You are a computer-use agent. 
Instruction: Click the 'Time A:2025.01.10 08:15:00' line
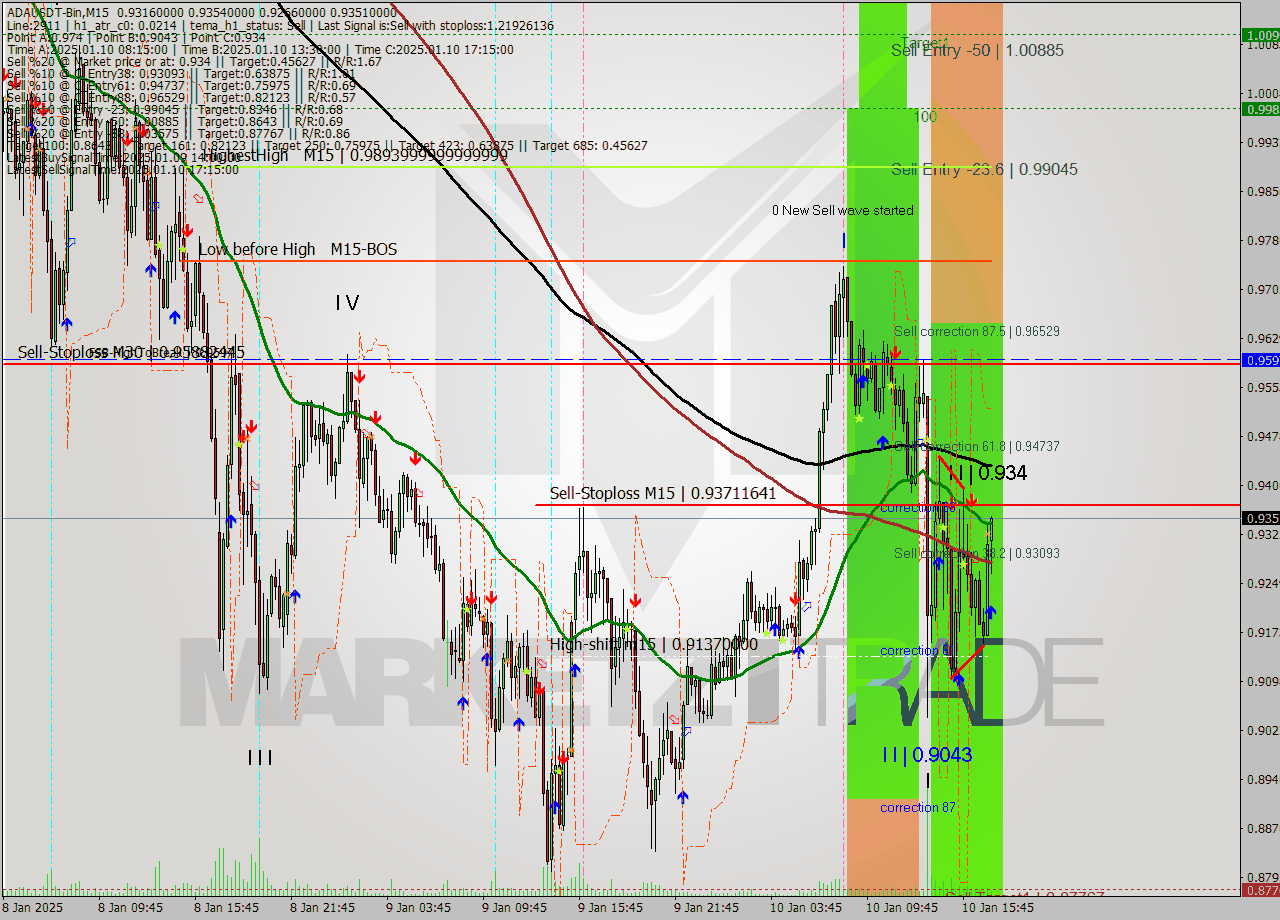click(88, 49)
